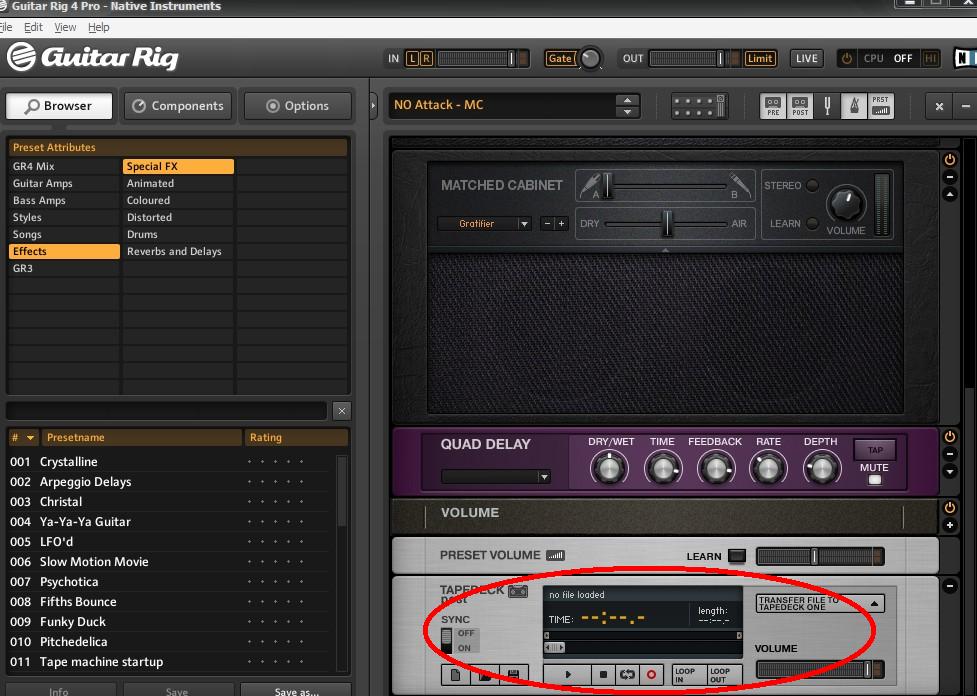Image resolution: width=977 pixels, height=696 pixels.
Task: Minimize the Matched Cabinet module
Action: 950,177
